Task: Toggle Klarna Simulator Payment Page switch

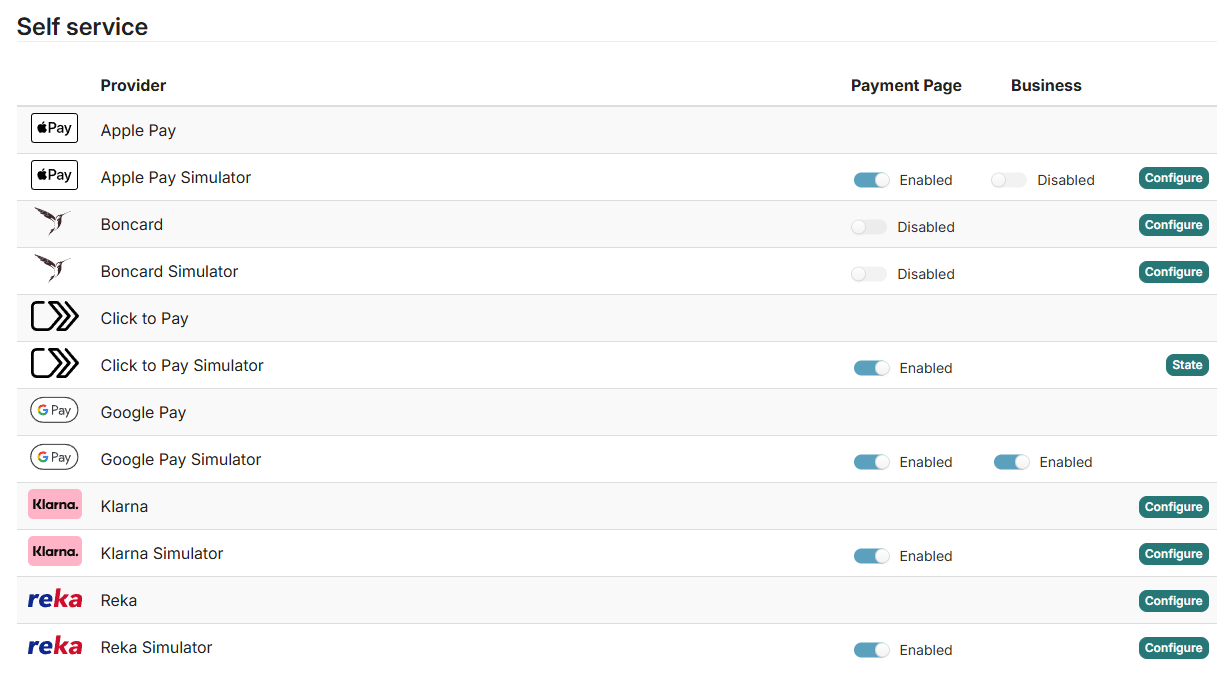Action: pyautogui.click(x=871, y=556)
